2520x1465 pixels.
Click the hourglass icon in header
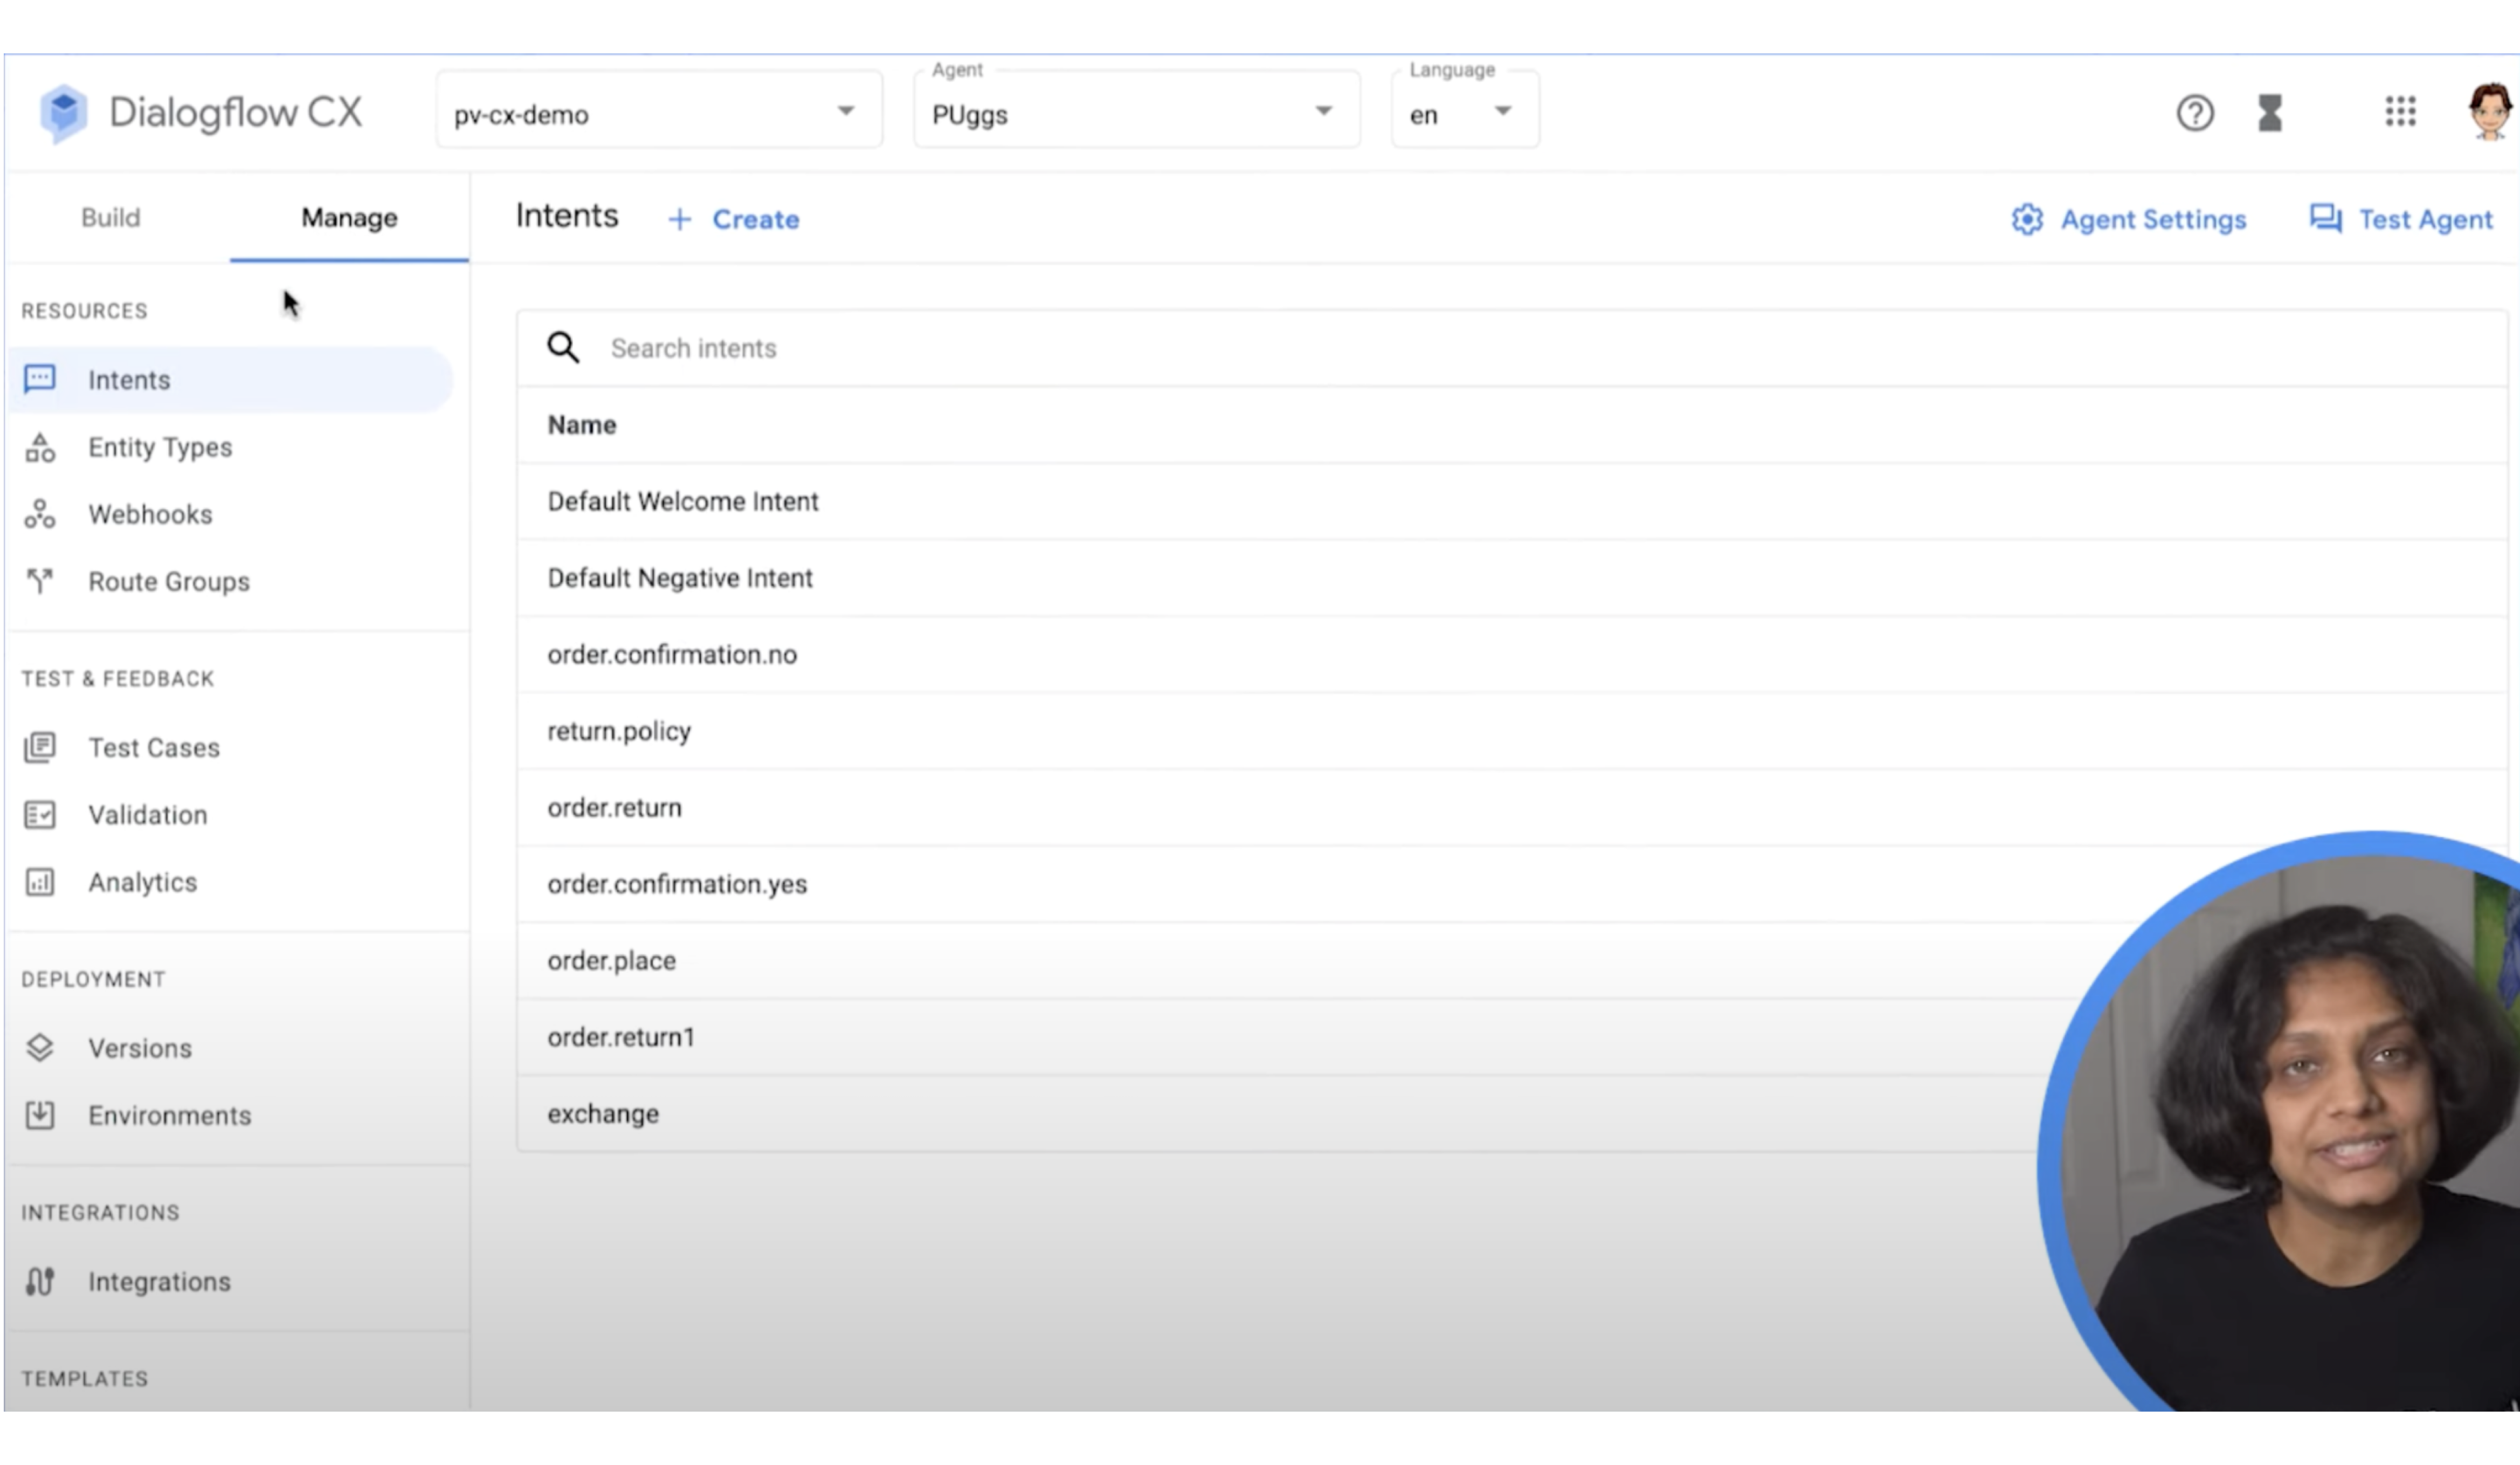2270,113
